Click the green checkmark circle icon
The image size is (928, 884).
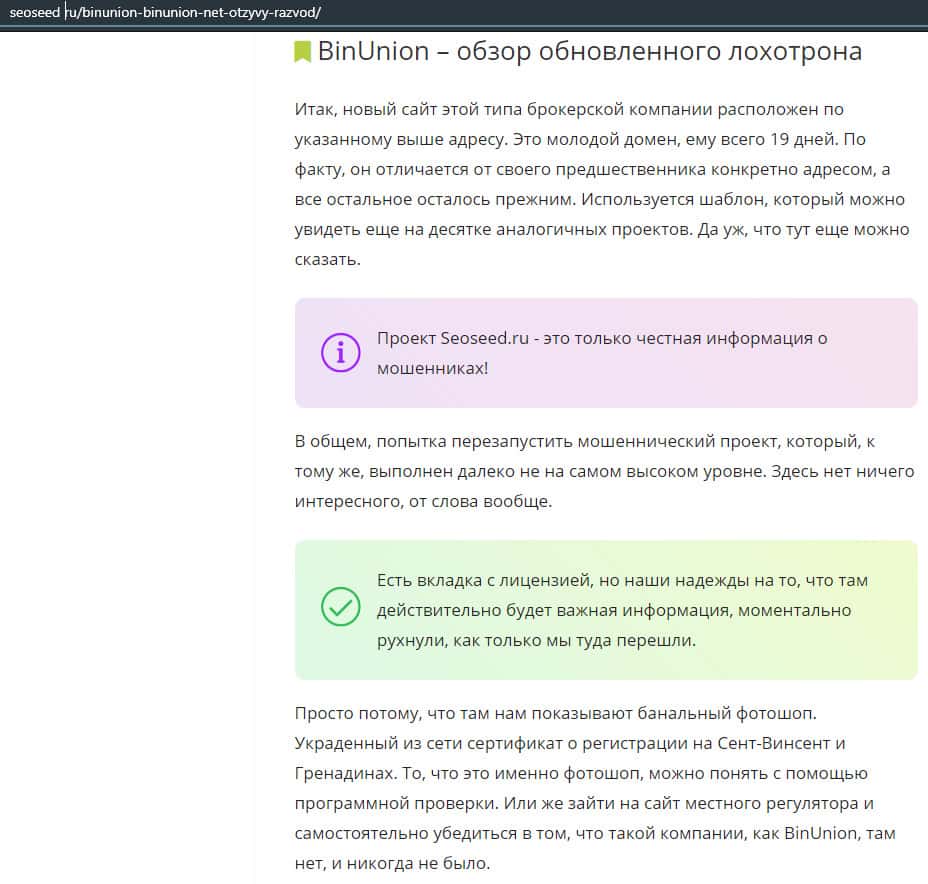[x=340, y=606]
